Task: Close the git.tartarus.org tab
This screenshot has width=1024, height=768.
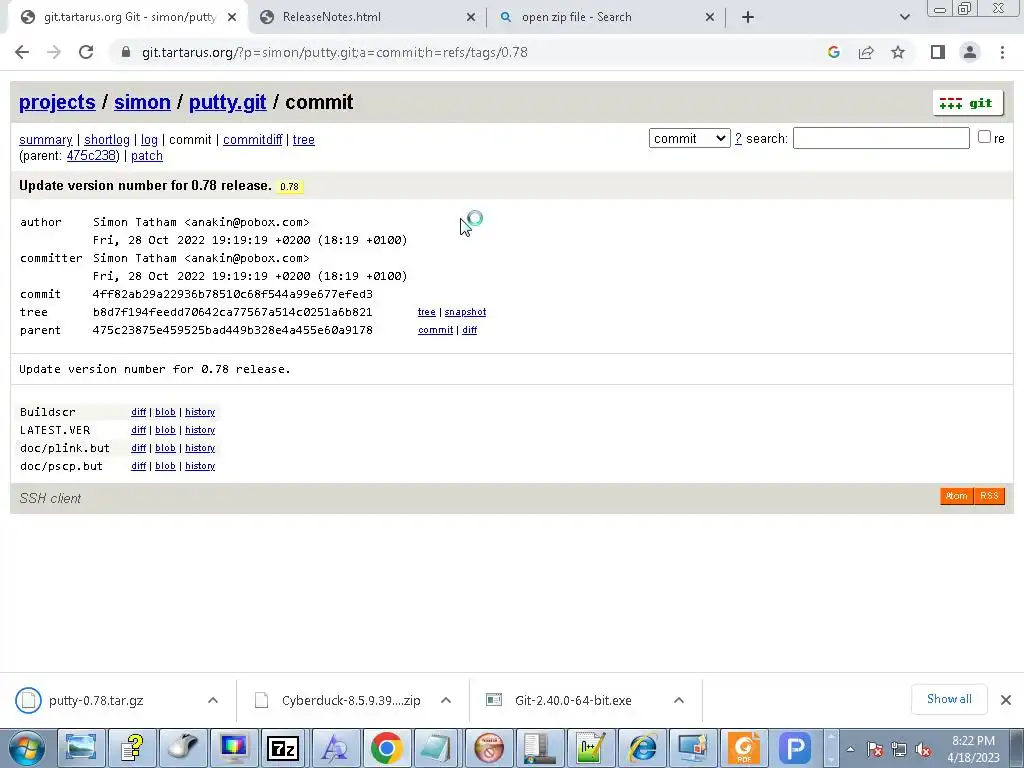Action: pos(232,18)
